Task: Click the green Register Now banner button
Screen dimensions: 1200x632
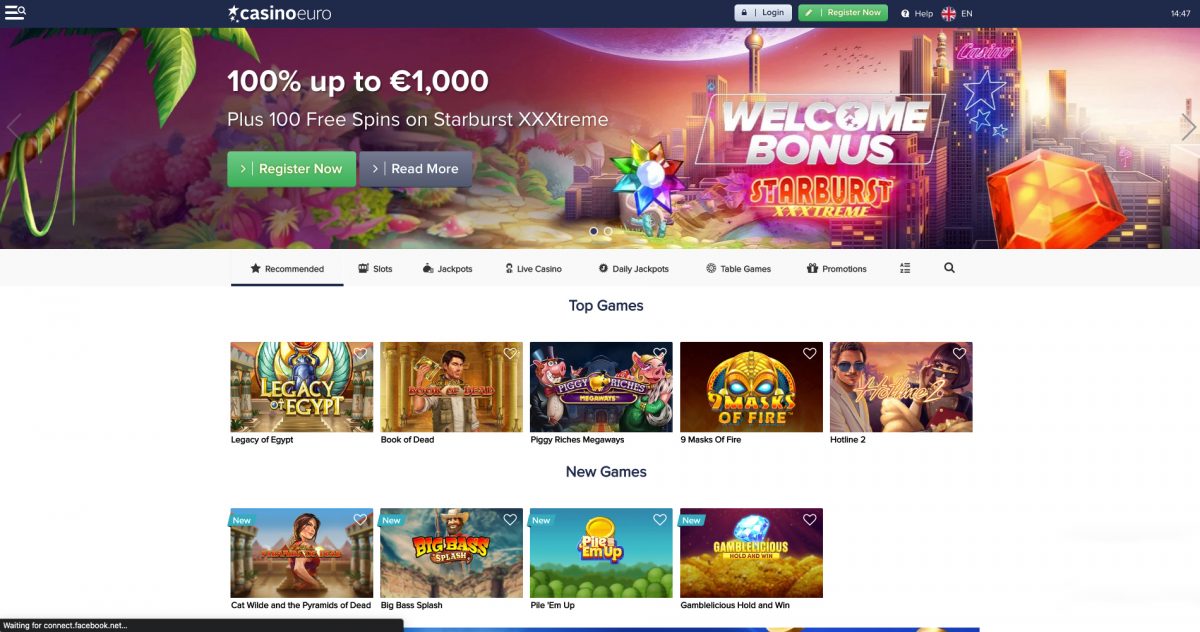Action: coord(290,169)
